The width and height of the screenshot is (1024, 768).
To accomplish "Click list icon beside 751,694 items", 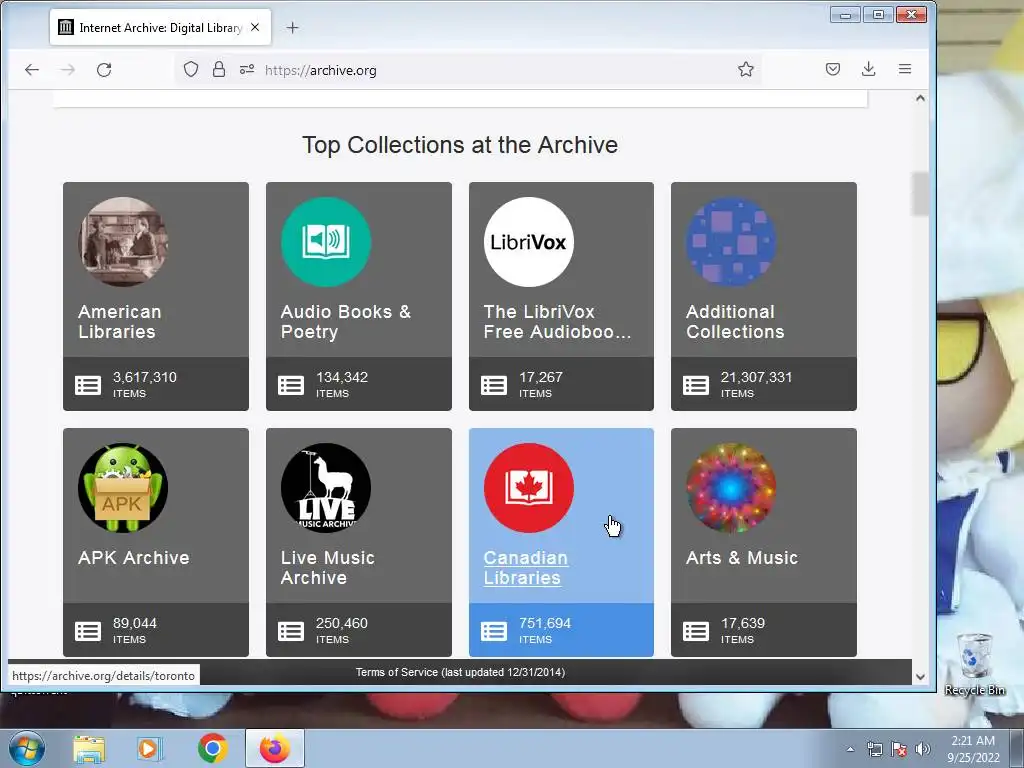I will click(x=494, y=632).
